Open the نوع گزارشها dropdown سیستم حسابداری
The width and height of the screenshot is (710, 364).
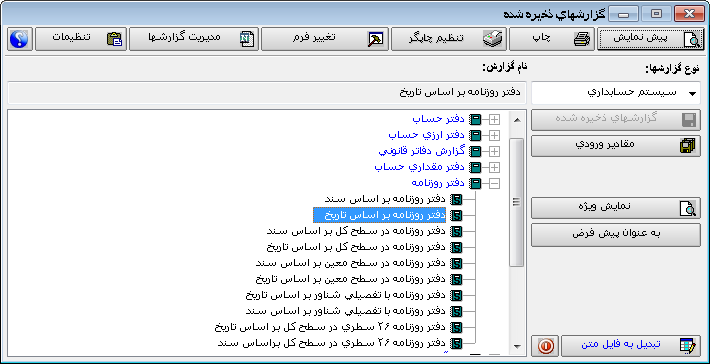point(616,93)
